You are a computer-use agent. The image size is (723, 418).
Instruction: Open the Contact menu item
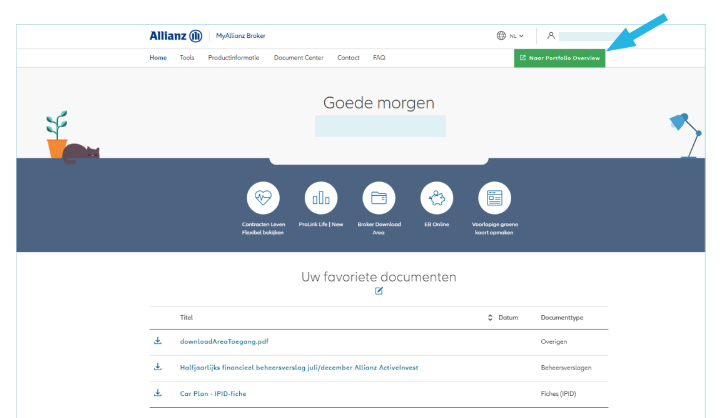348,58
